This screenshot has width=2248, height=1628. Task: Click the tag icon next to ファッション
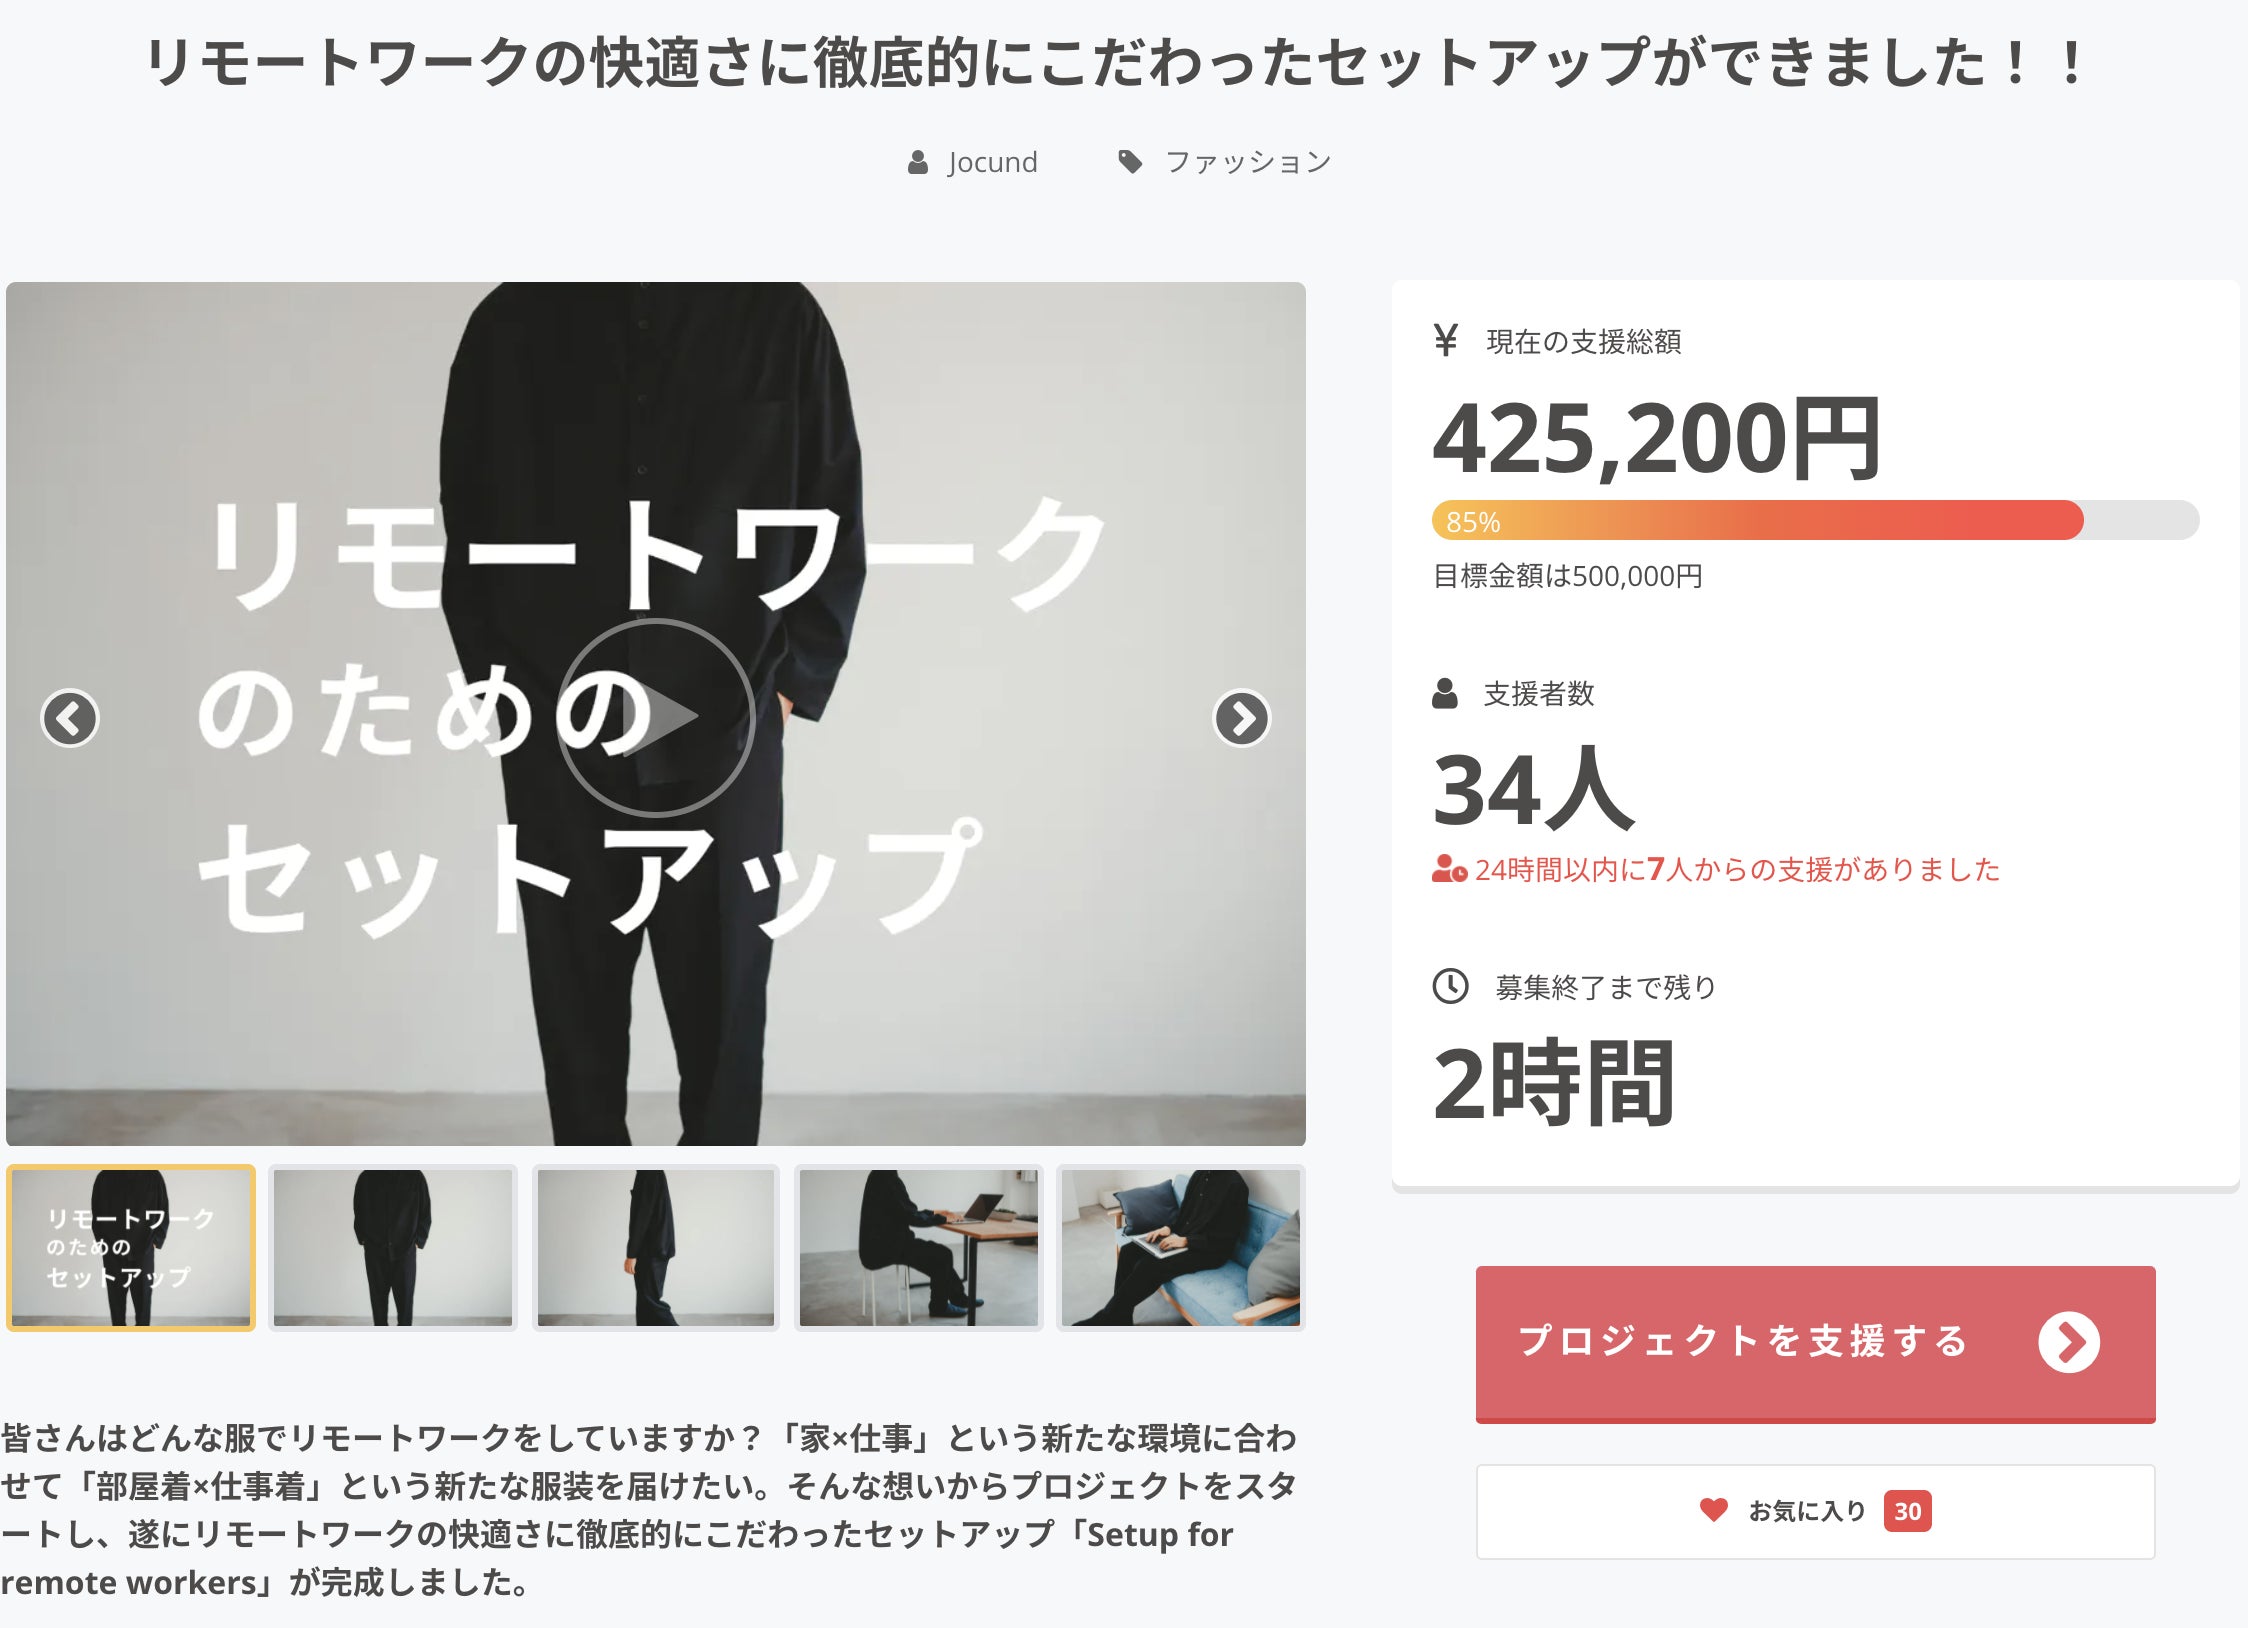point(1130,162)
